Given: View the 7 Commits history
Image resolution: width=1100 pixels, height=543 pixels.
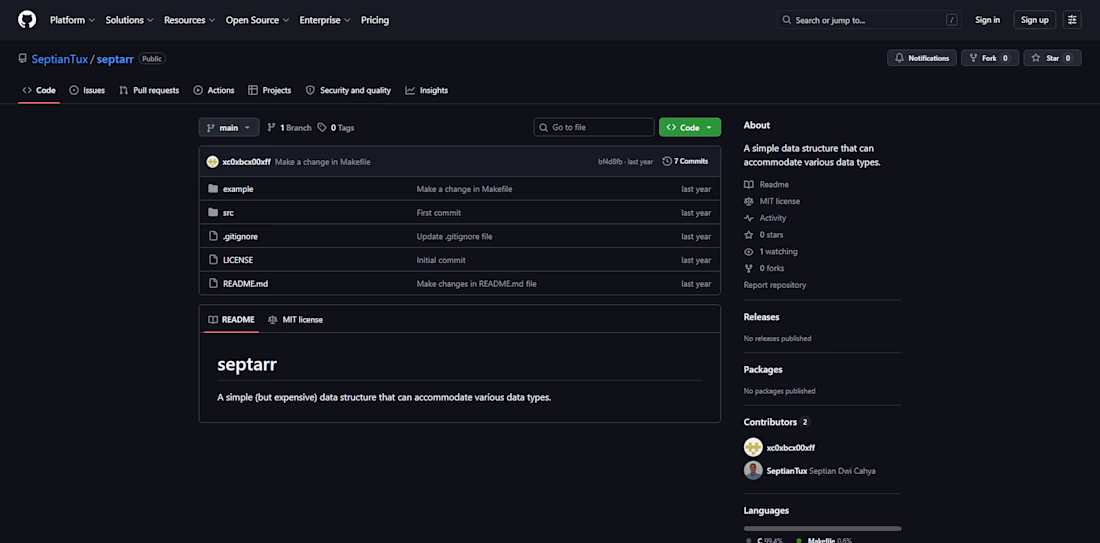Looking at the screenshot, I should click(x=685, y=161).
